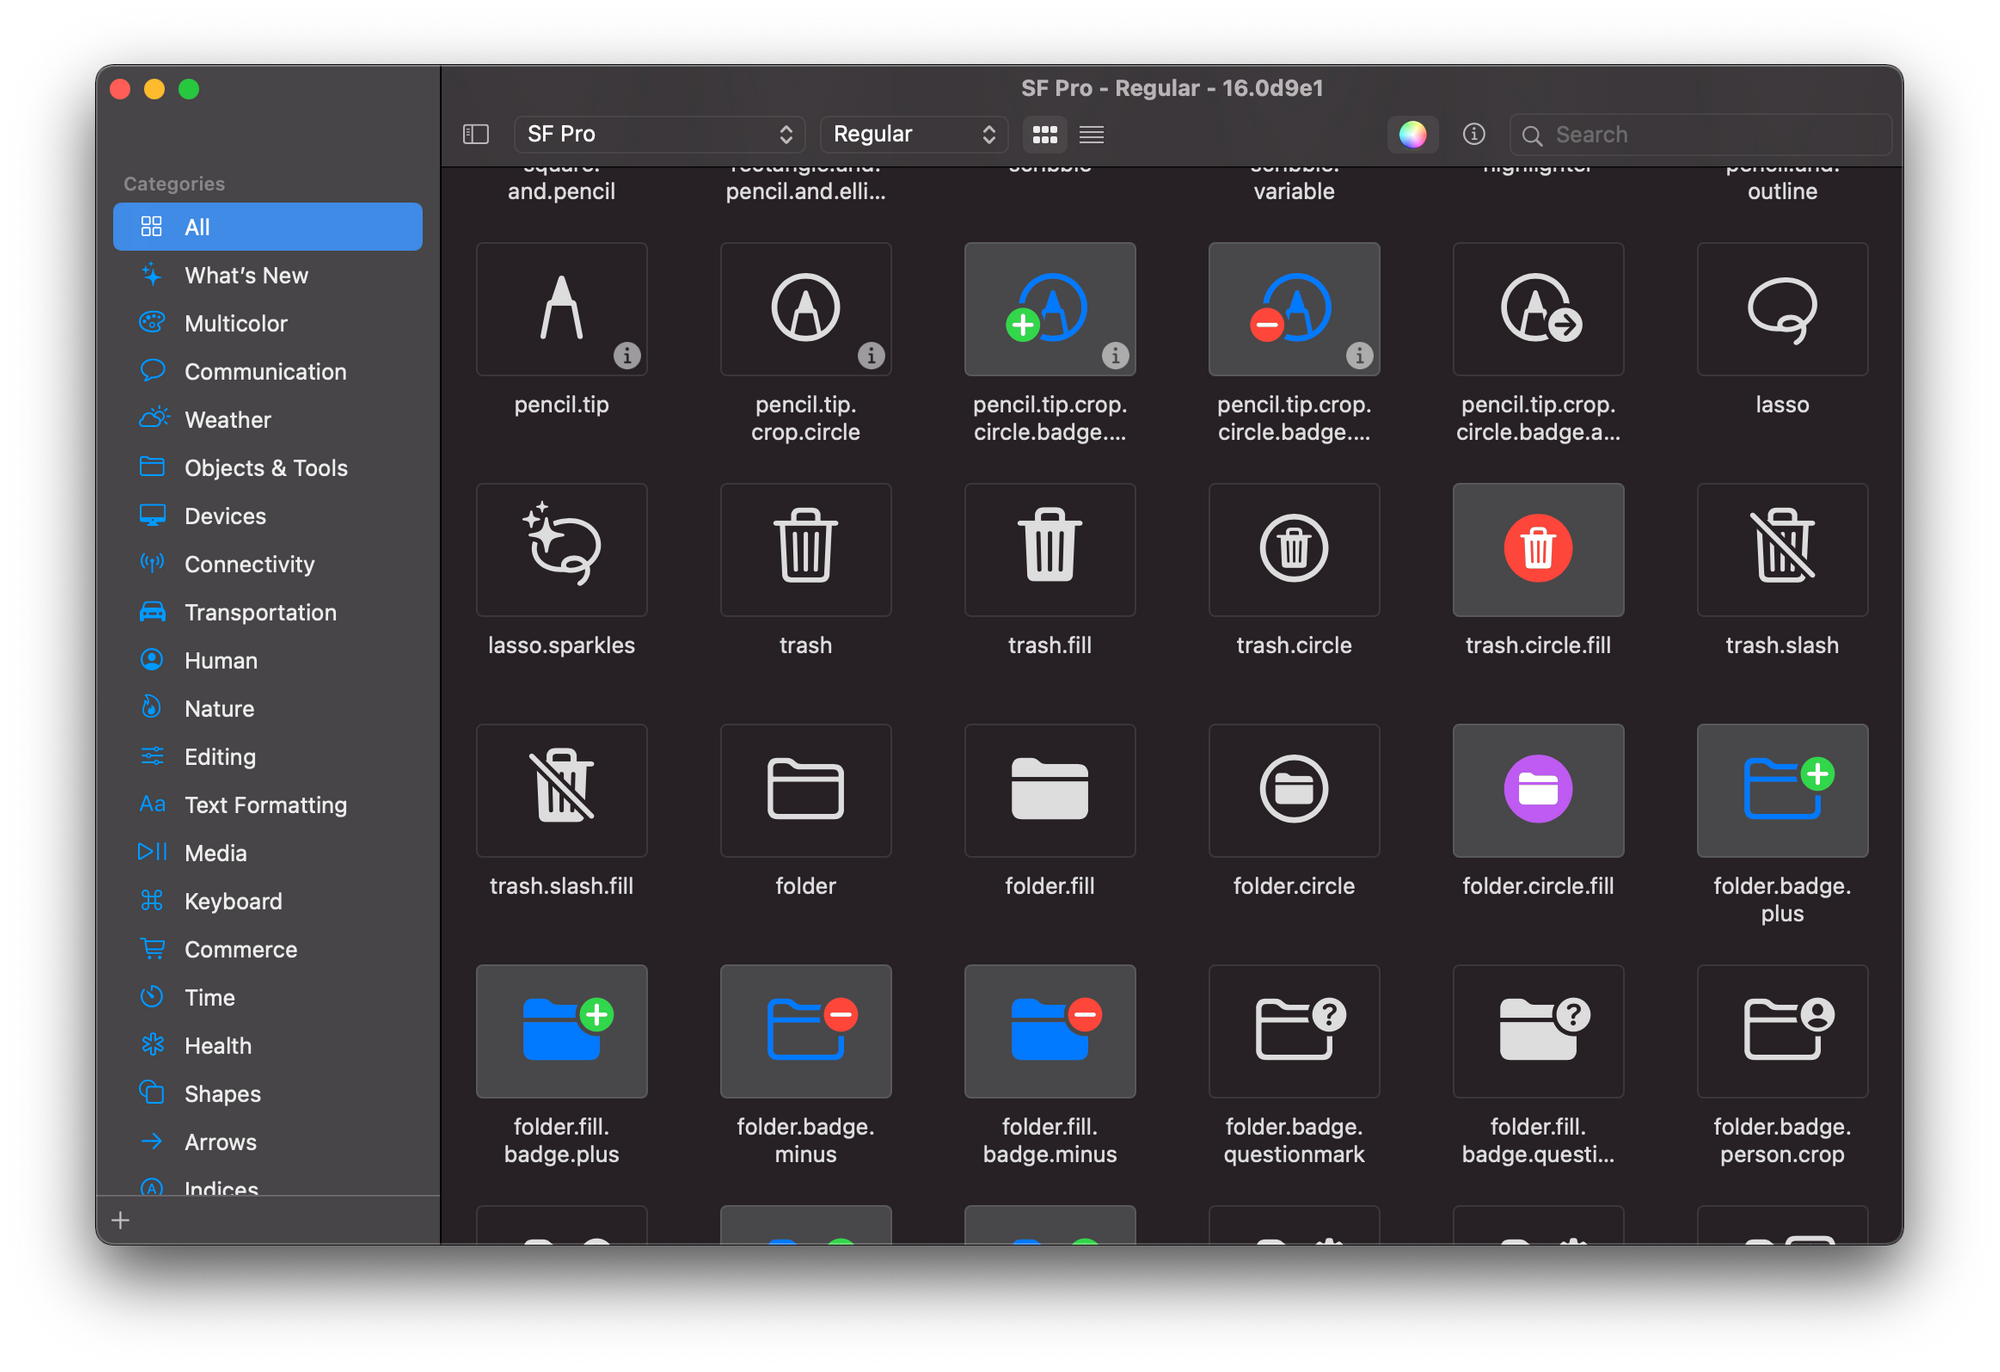
Task: Open the Regular weight dropdown
Action: (x=914, y=134)
